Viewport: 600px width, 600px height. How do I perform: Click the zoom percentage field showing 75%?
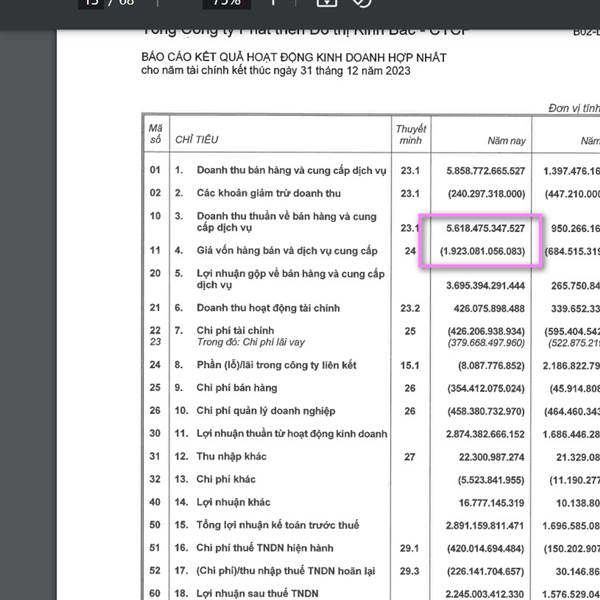coord(227,3)
